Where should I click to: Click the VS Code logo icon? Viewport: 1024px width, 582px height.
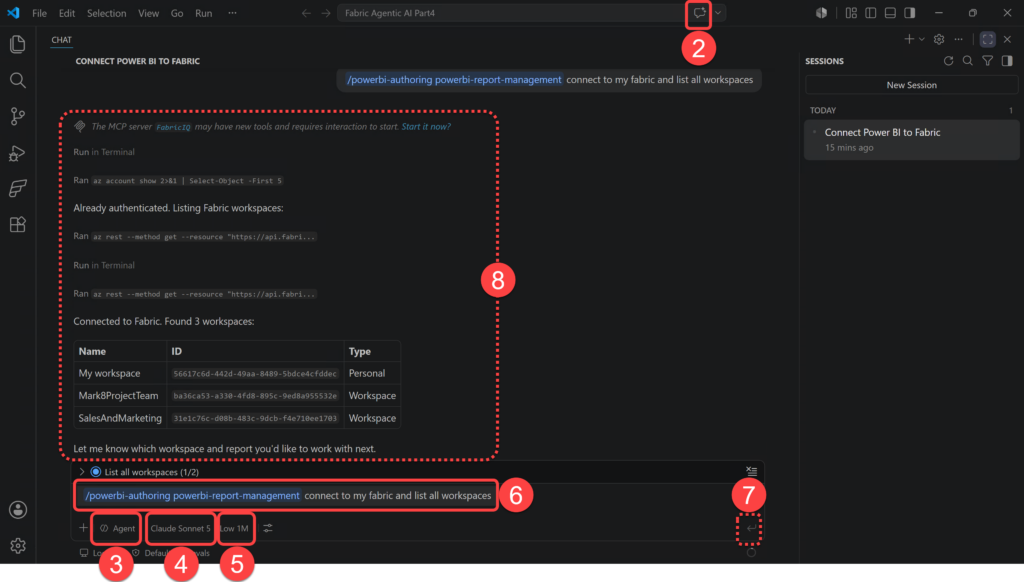tap(13, 12)
